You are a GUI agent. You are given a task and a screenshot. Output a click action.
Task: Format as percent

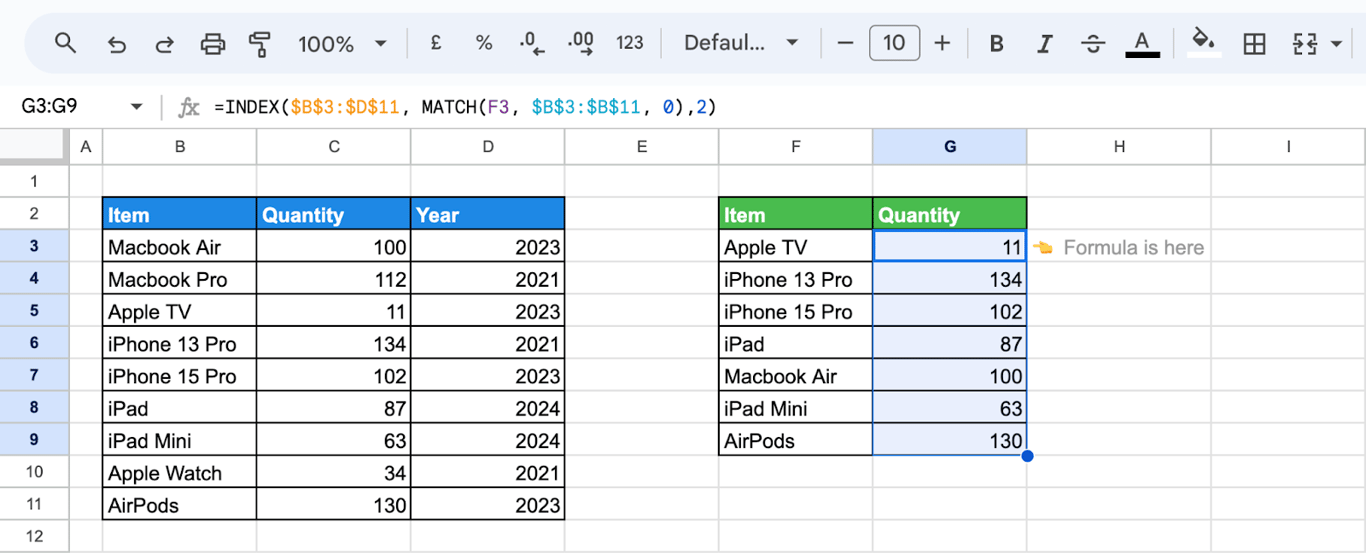coord(484,43)
